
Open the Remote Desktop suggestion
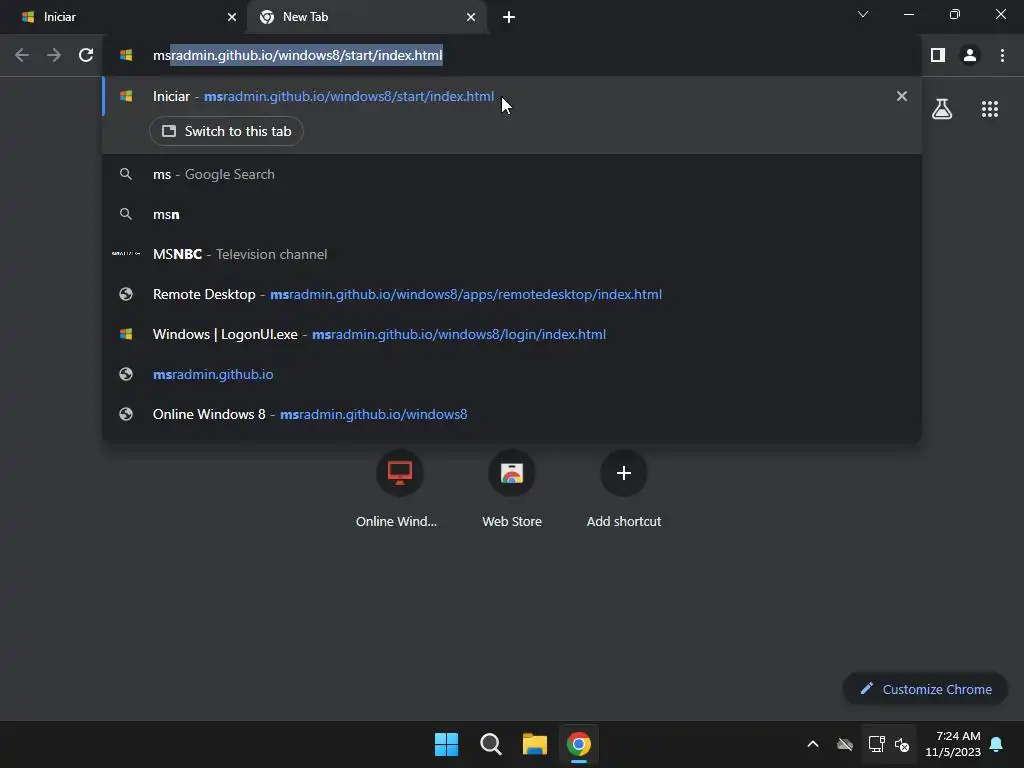(x=511, y=295)
